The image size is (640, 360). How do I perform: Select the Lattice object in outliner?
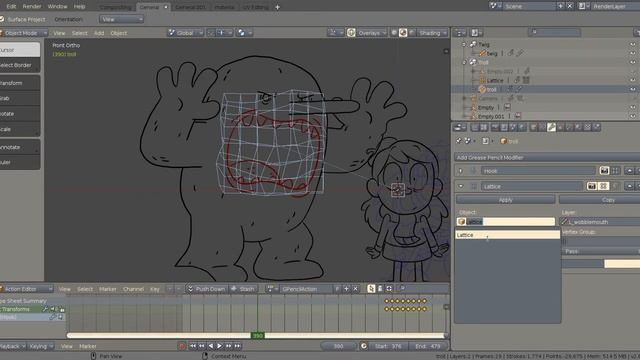click(x=495, y=80)
